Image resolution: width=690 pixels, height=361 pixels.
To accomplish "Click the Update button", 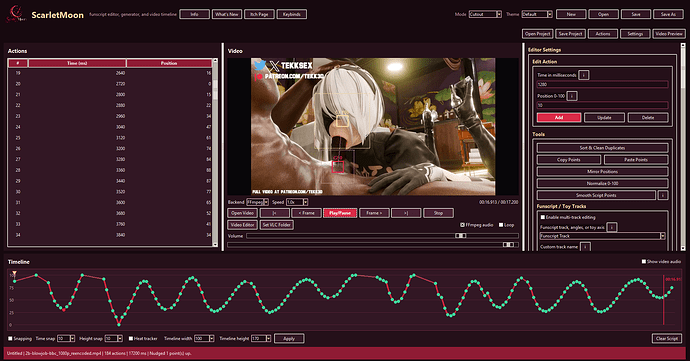I will pos(604,118).
